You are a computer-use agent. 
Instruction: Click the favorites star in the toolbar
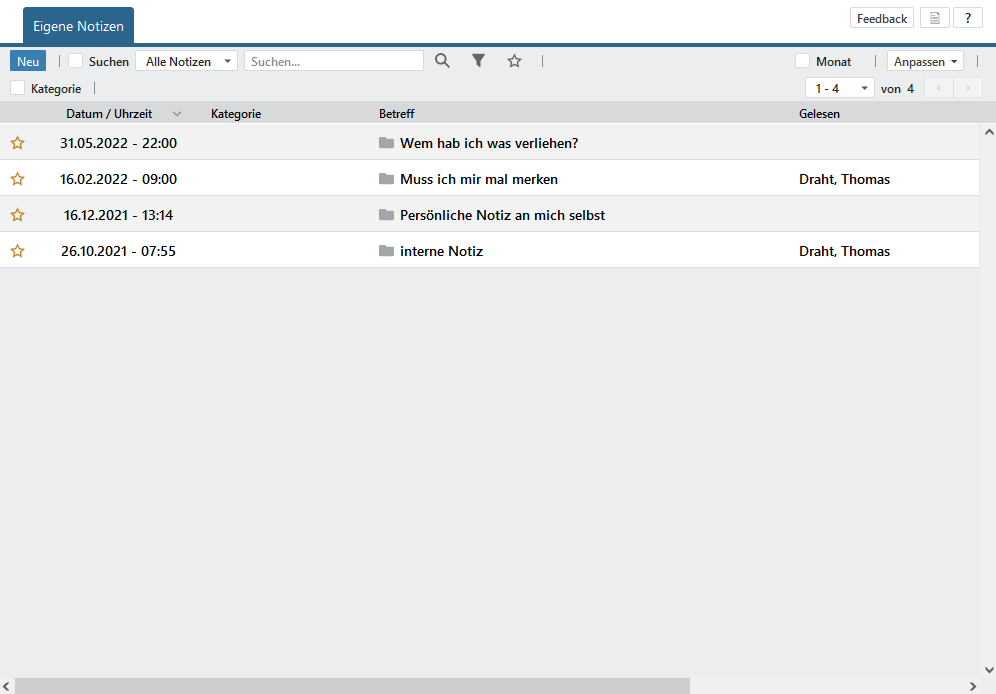tap(514, 61)
